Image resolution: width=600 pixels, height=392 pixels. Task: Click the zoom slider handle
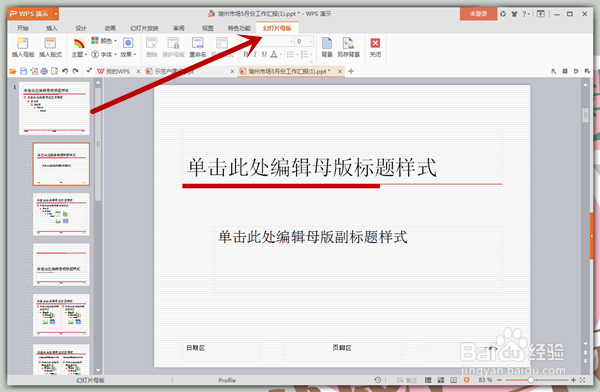531,380
